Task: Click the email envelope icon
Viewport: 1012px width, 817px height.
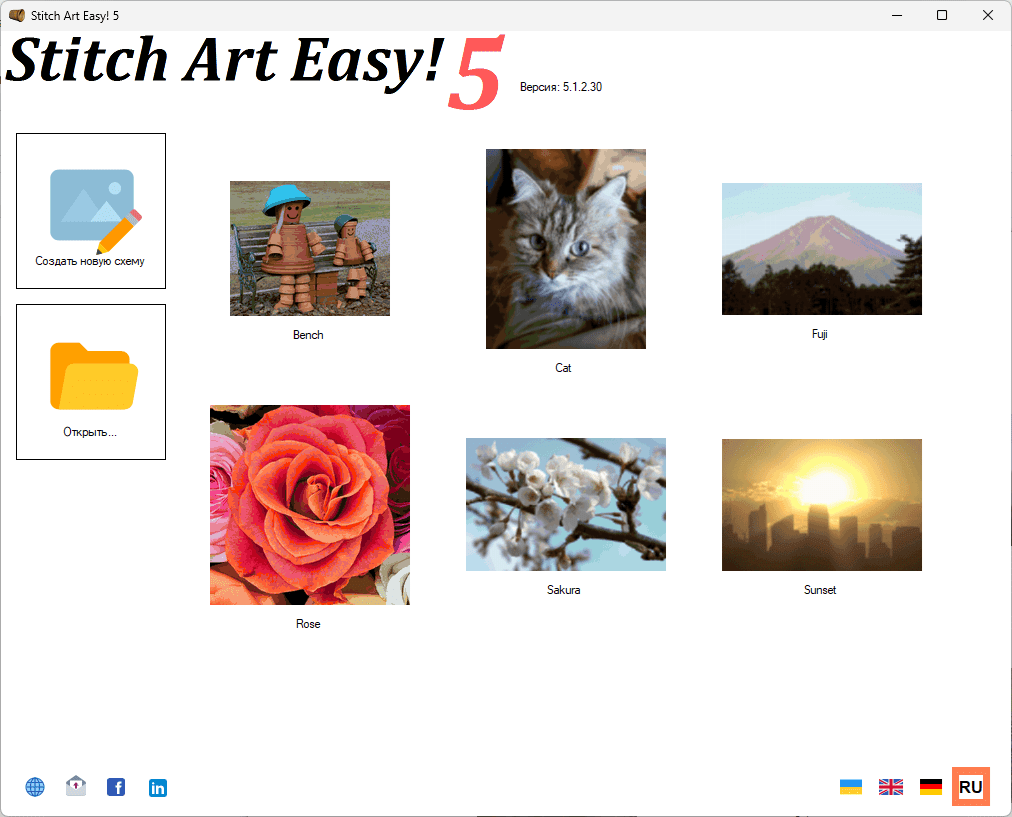Action: coord(76,786)
